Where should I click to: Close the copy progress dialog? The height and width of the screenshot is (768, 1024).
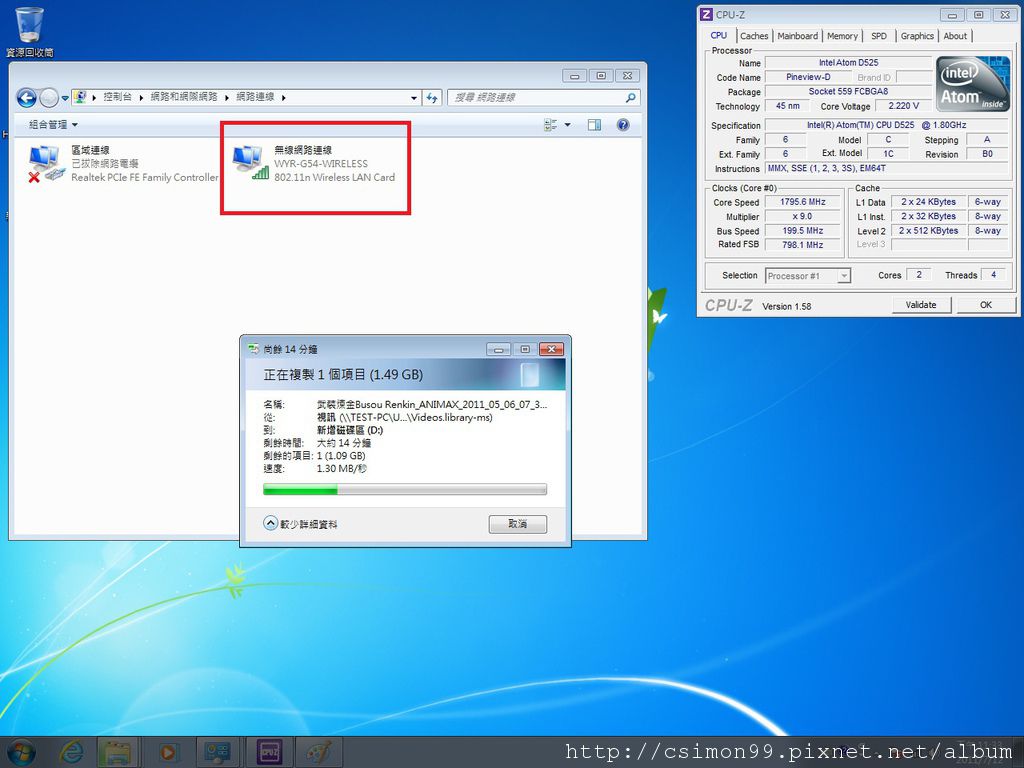(x=552, y=349)
